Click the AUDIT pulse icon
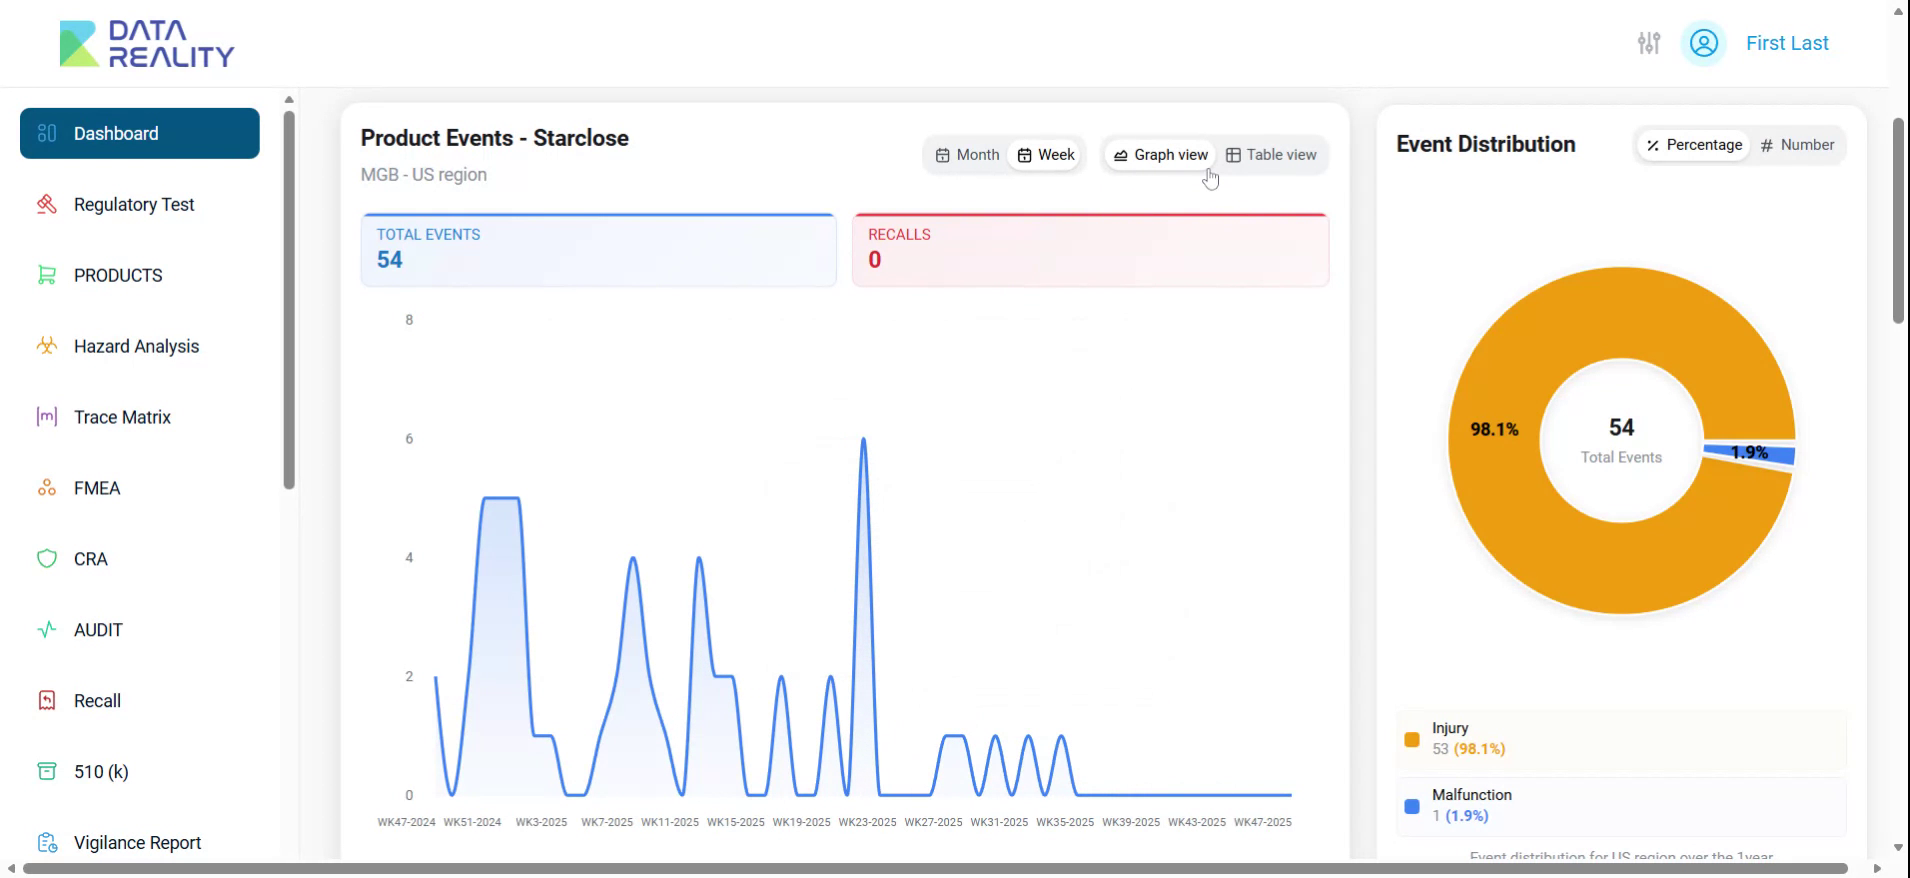This screenshot has width=1910, height=878. [x=47, y=630]
